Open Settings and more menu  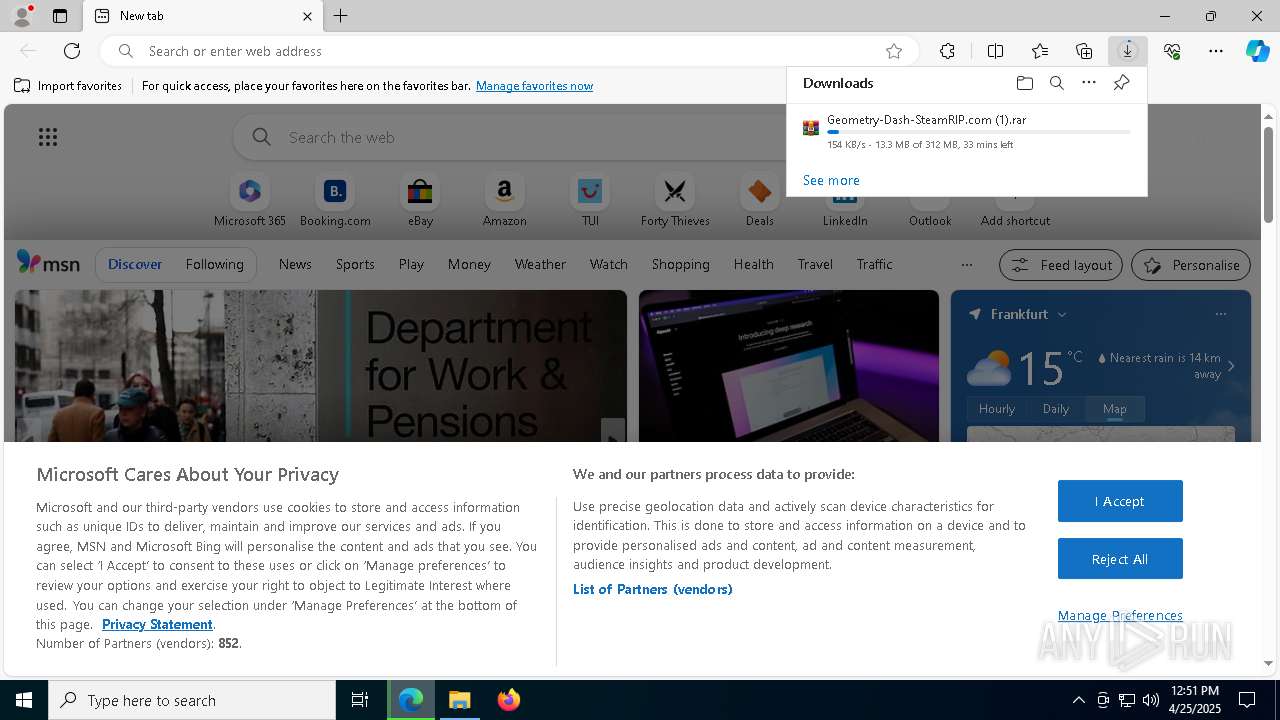click(1216, 51)
